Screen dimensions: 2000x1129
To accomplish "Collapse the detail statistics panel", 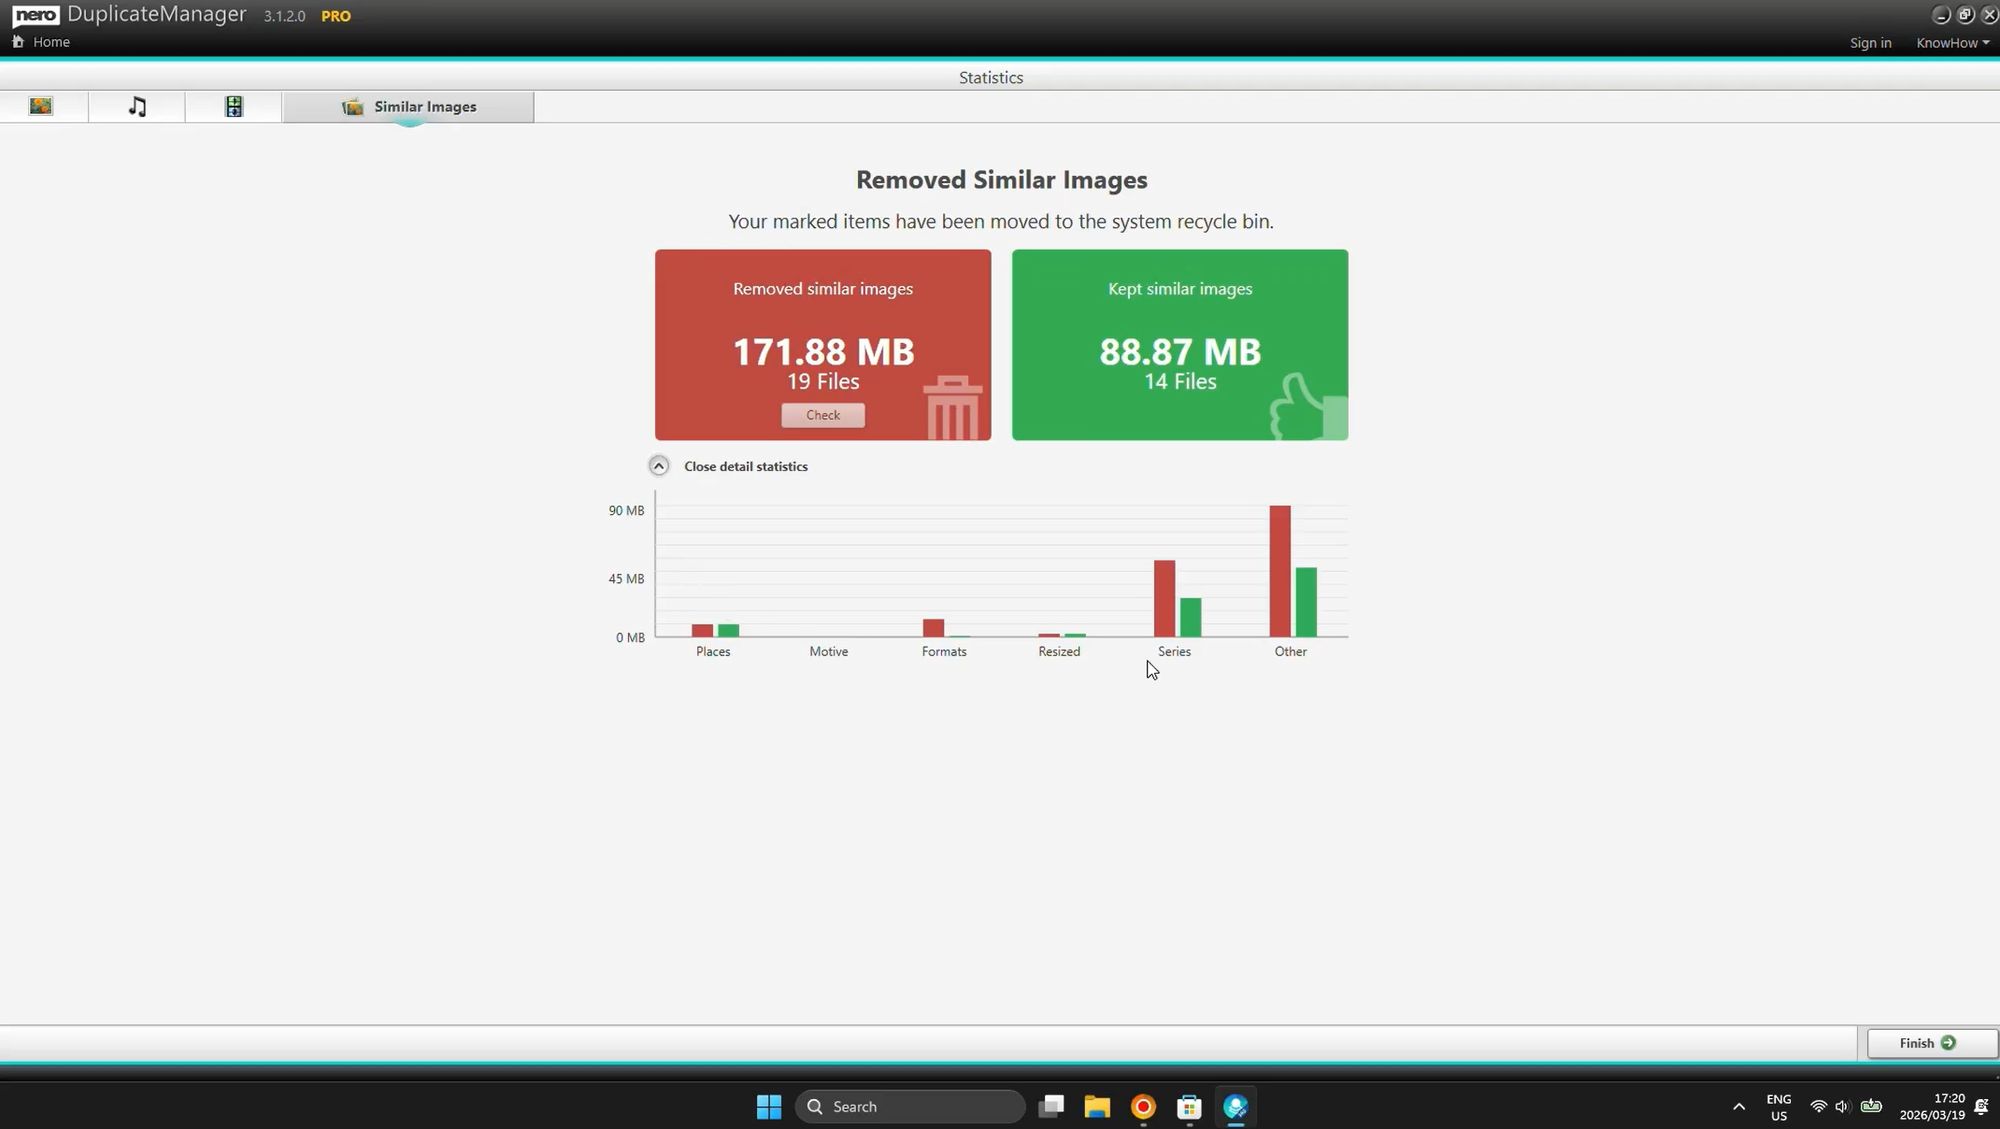I will tap(658, 465).
